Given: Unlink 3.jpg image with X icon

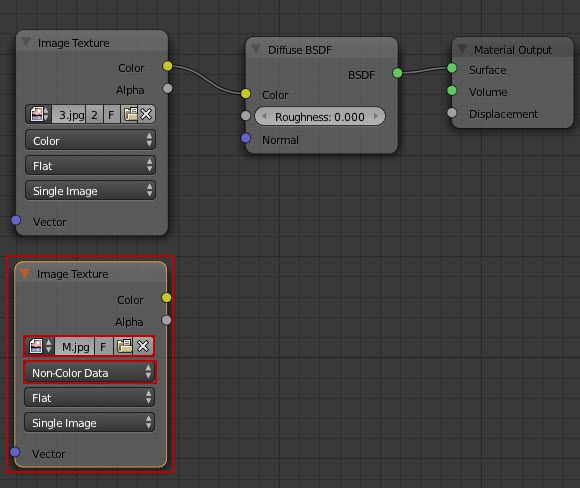Looking at the screenshot, I should tap(146, 114).
